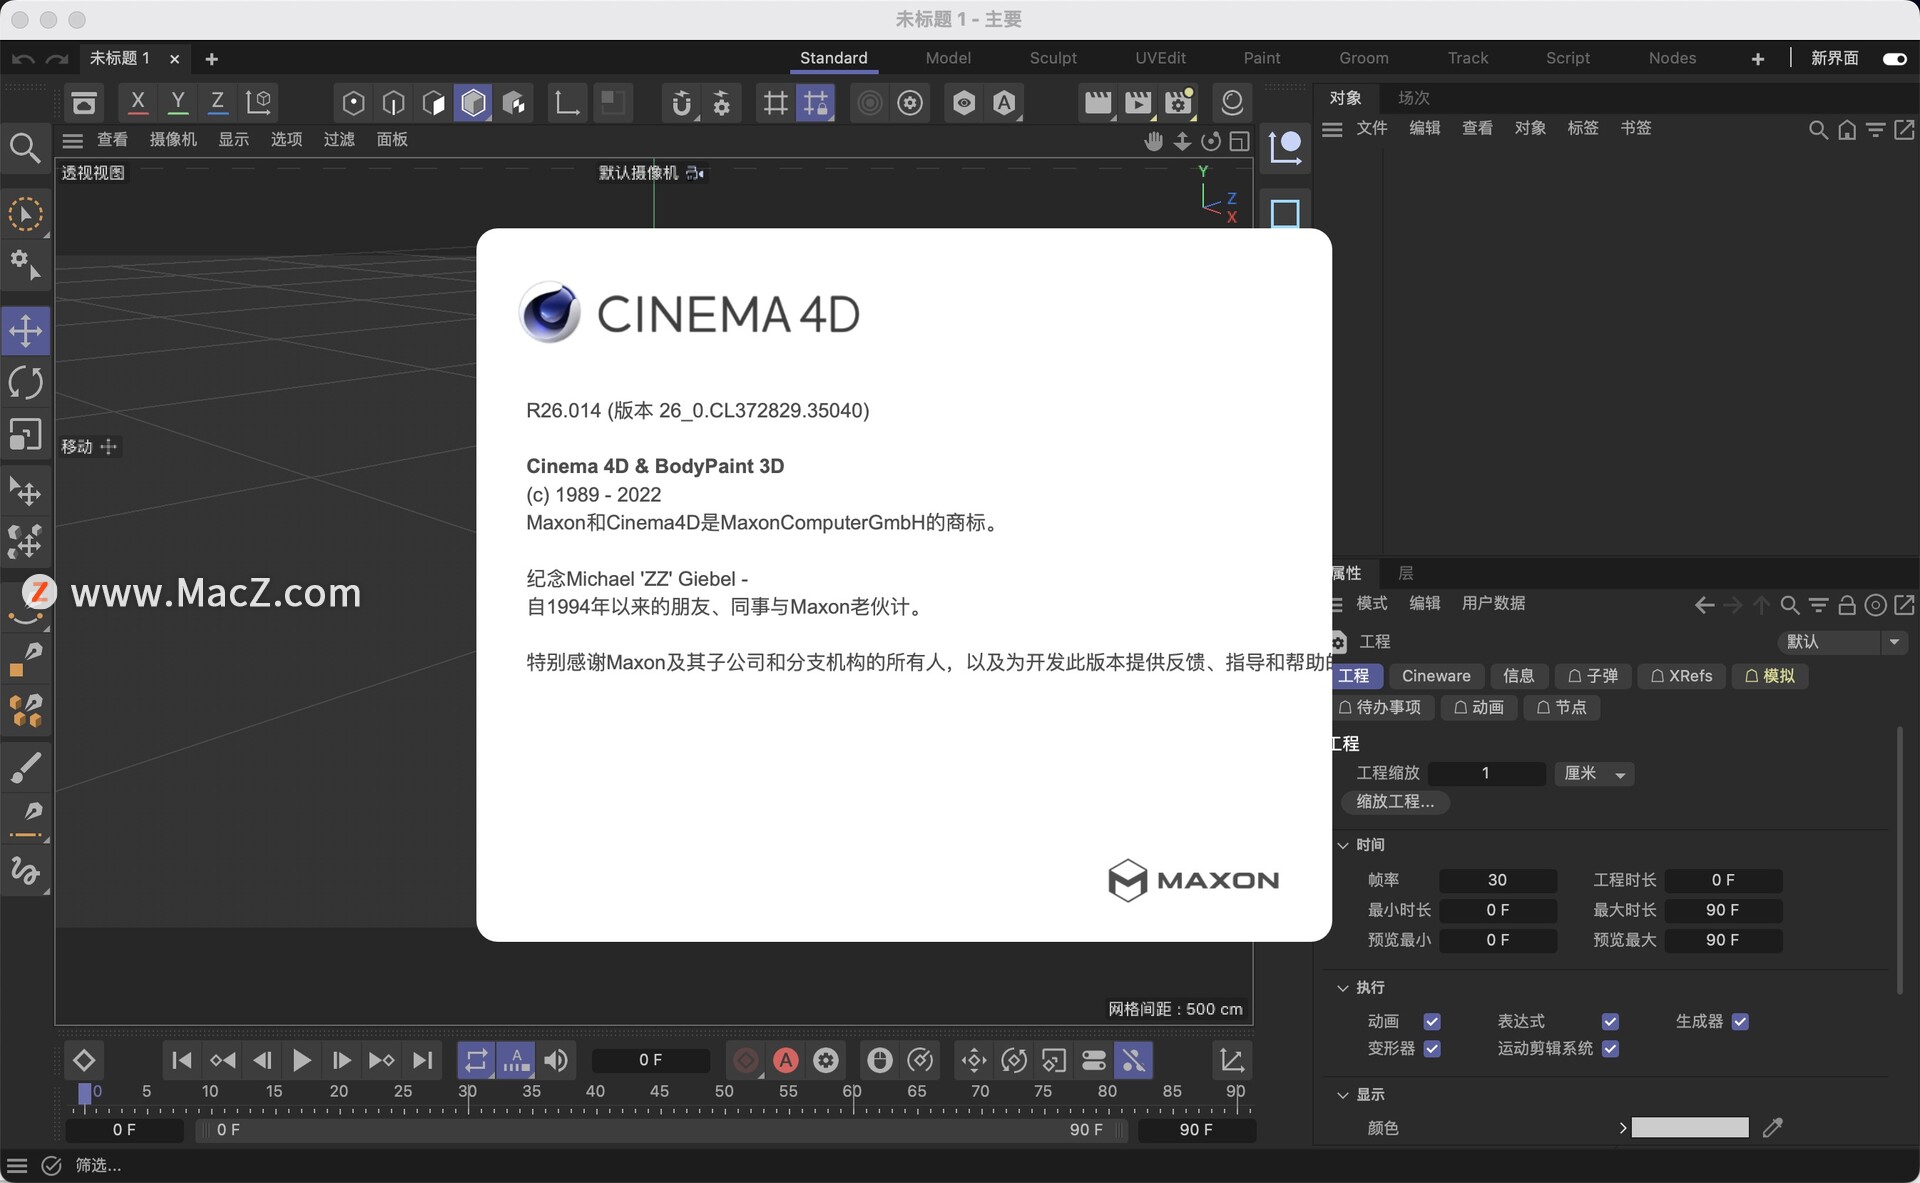Go to end of animation
Image resolution: width=1920 pixels, height=1183 pixels.
[423, 1060]
